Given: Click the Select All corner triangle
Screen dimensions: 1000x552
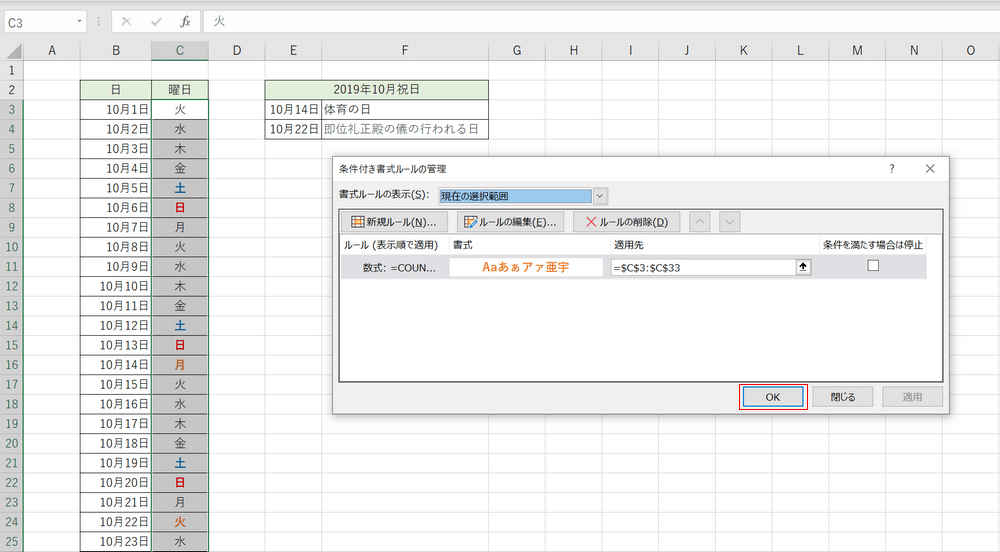Looking at the screenshot, I should [x=11, y=50].
